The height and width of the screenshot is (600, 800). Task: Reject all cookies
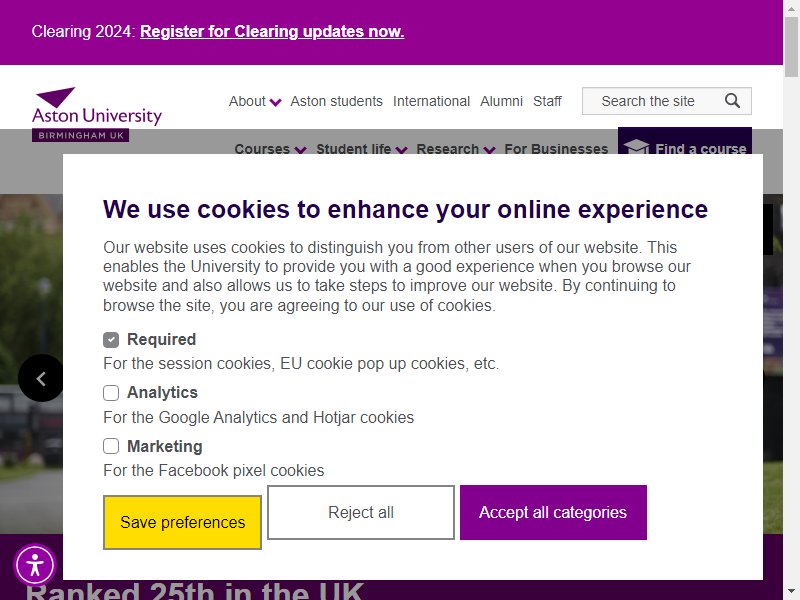(x=361, y=512)
